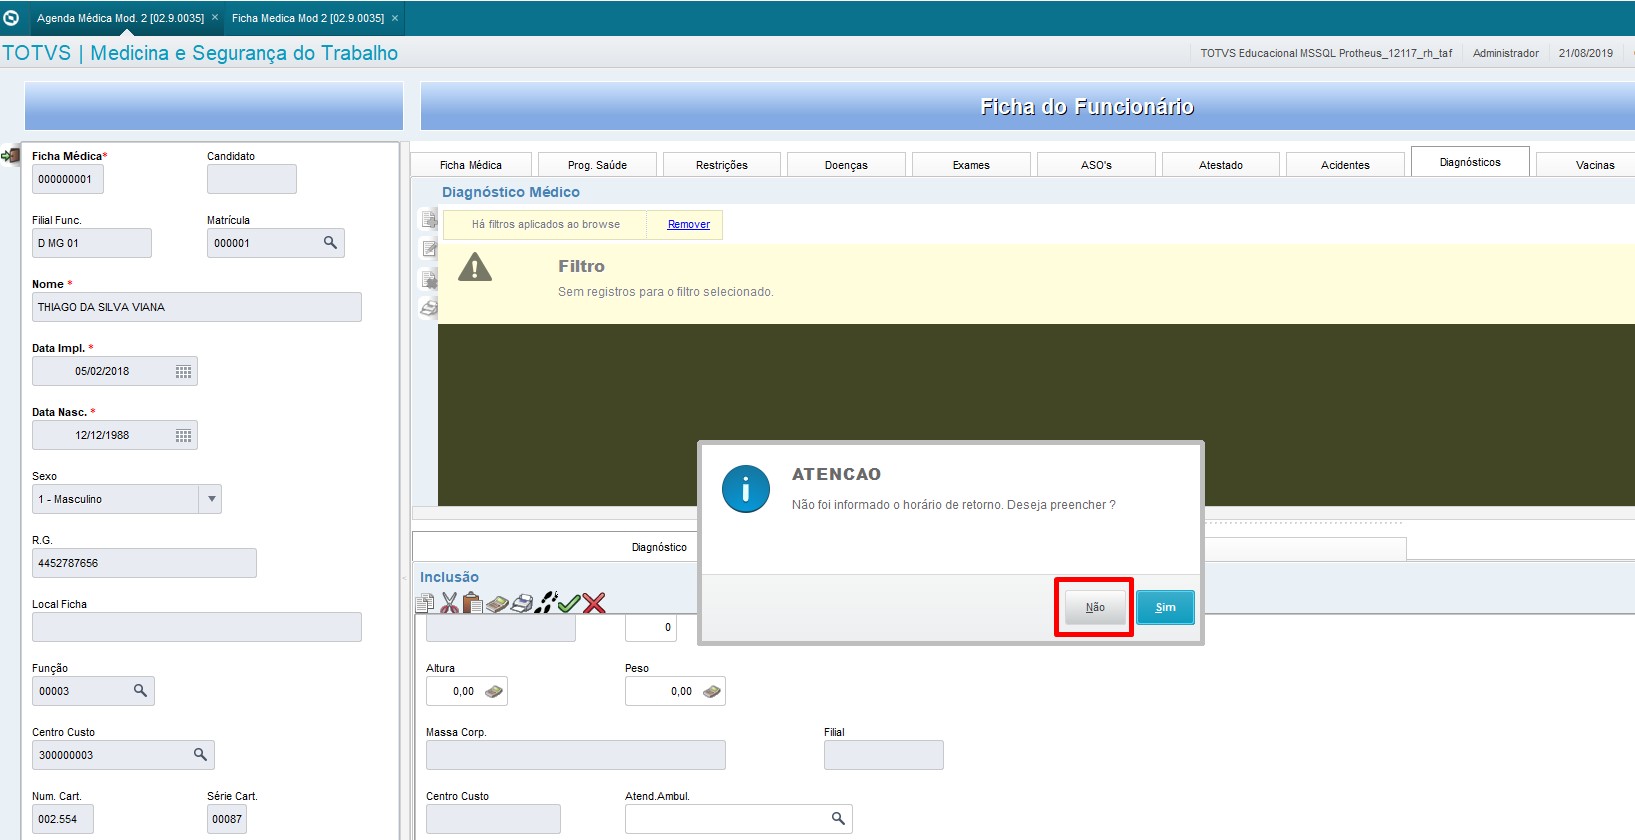Click the Nome field THIAGO DA SILVA VIANA

pyautogui.click(x=197, y=307)
